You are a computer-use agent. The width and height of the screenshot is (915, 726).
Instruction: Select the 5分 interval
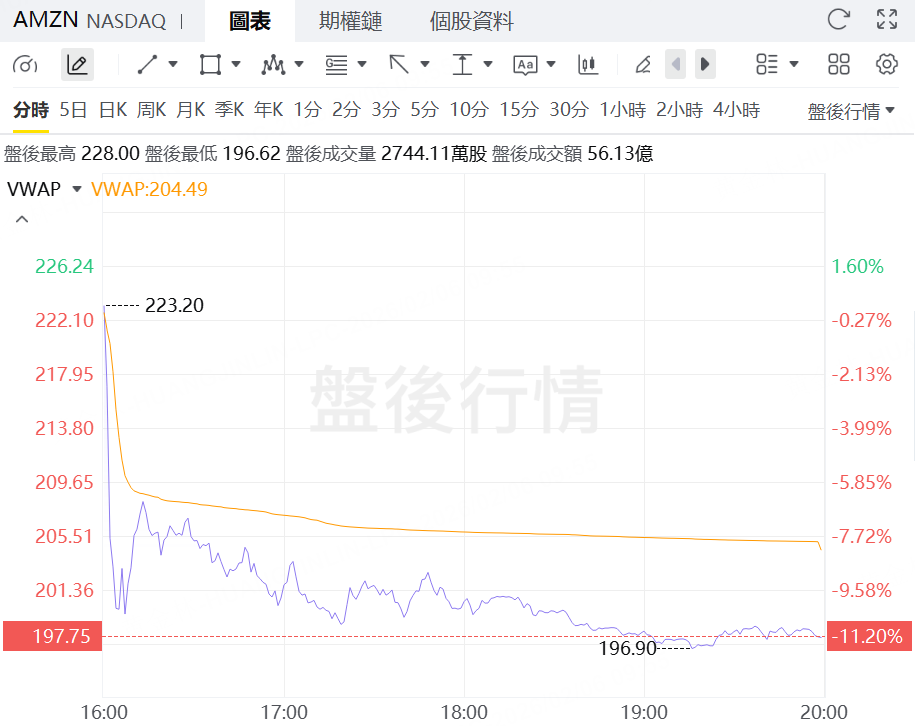click(424, 110)
